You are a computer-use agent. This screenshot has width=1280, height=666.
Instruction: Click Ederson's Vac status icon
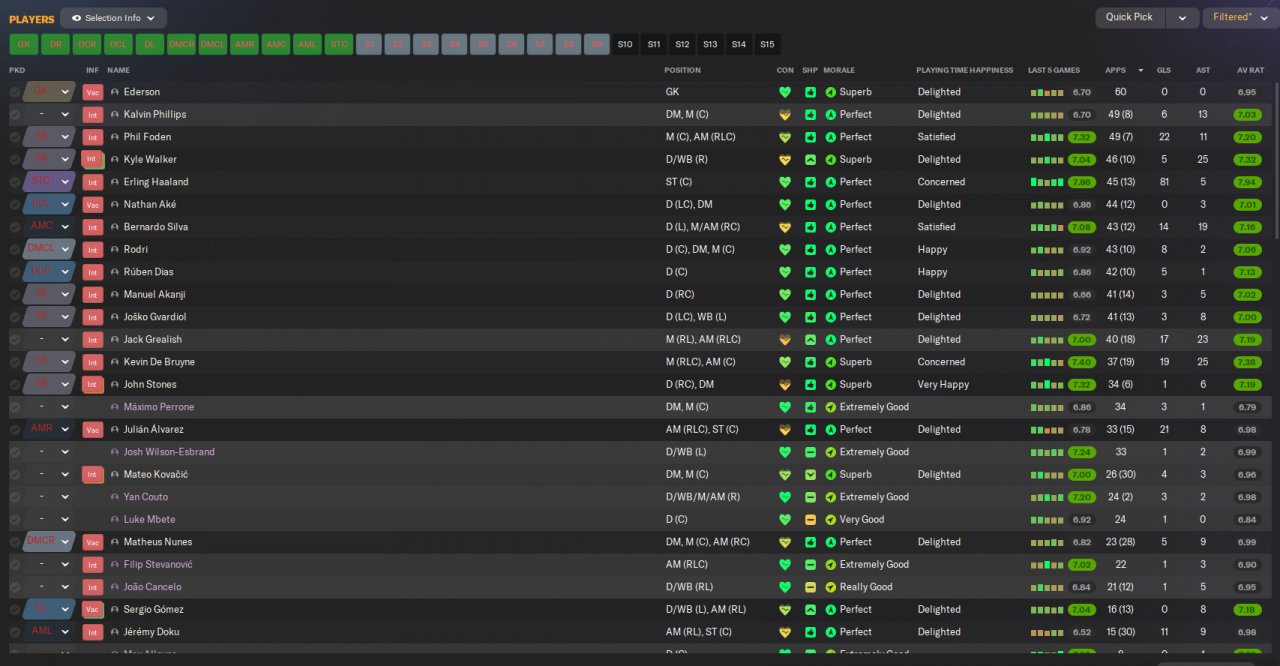(x=93, y=92)
